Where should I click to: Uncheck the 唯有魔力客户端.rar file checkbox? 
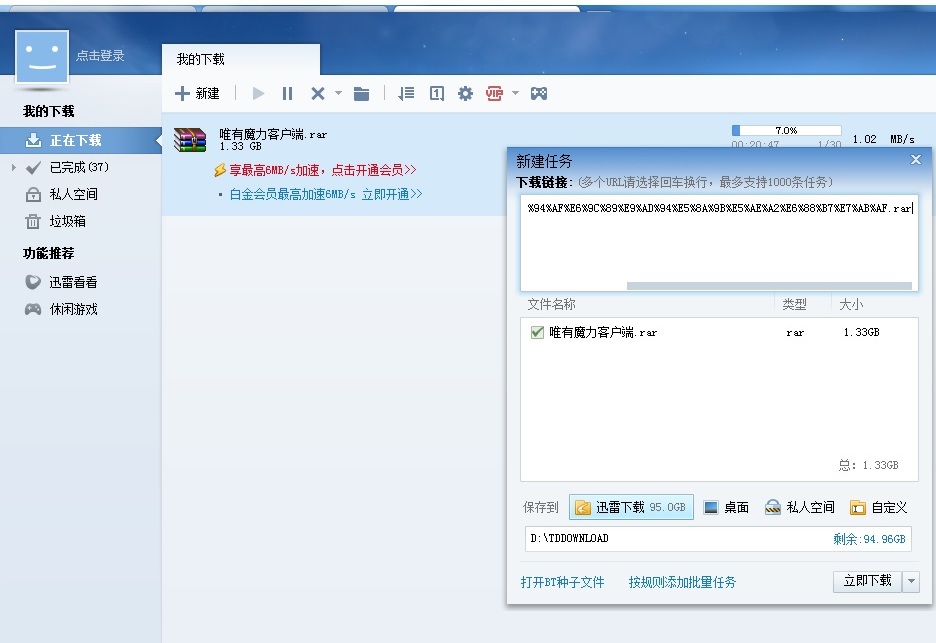[537, 332]
